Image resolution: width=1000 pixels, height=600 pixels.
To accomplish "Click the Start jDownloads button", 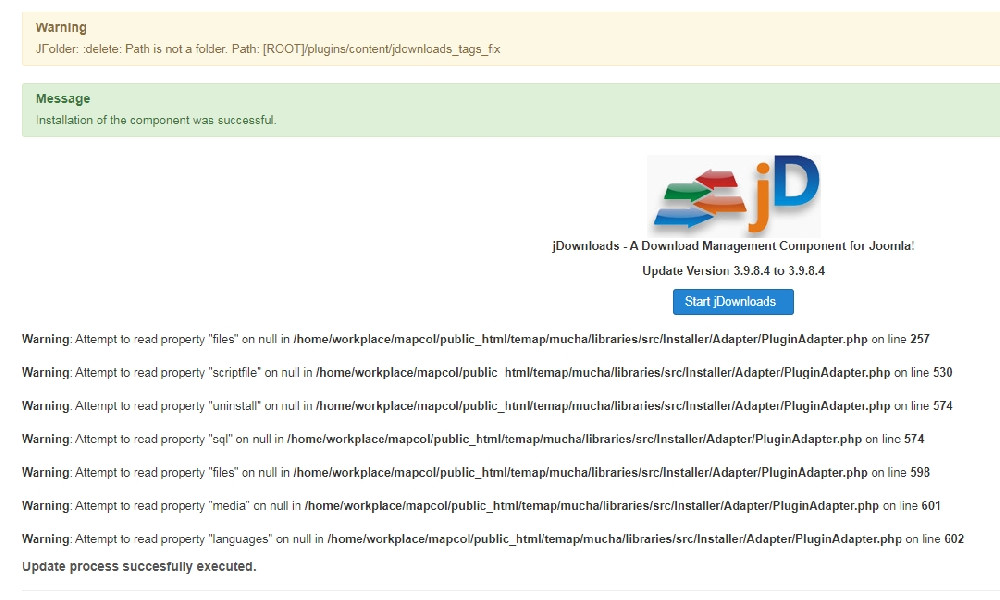I will click(732, 302).
